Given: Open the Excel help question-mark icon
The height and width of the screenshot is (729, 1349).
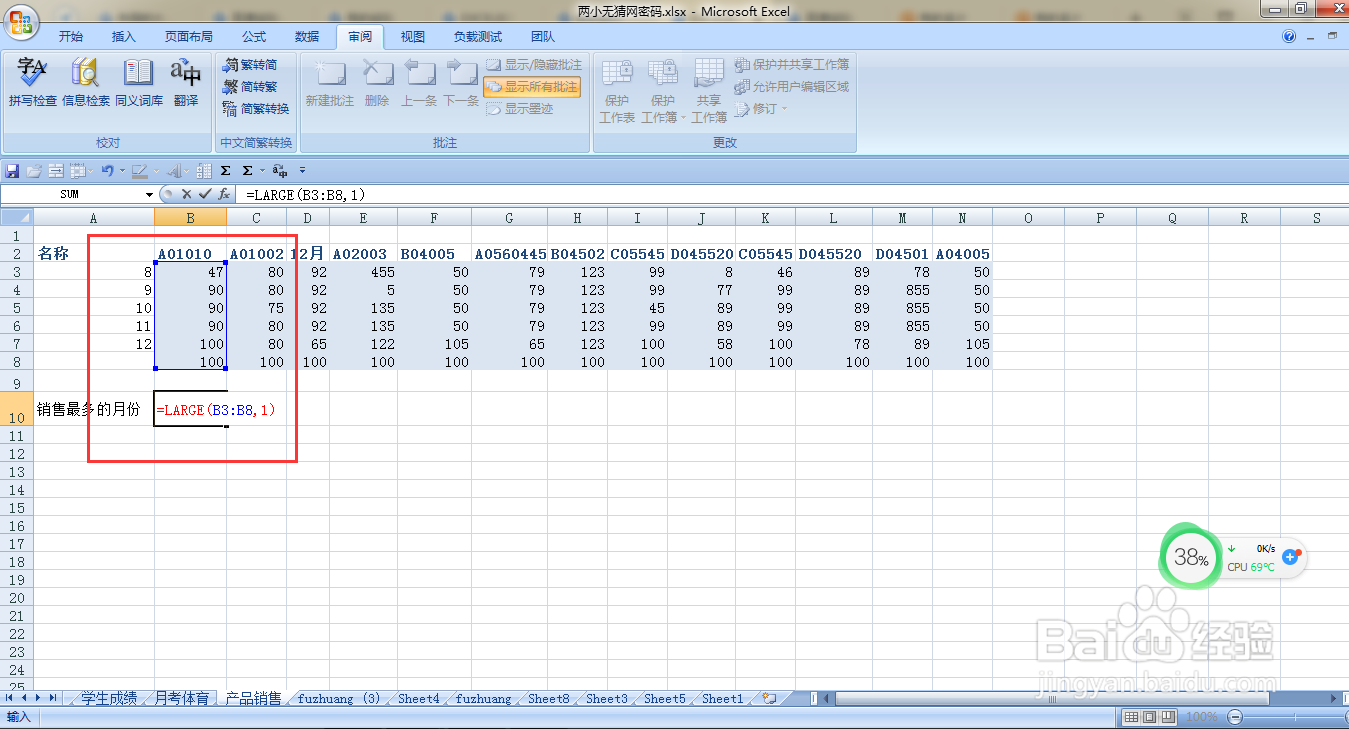Looking at the screenshot, I should coord(1289,37).
